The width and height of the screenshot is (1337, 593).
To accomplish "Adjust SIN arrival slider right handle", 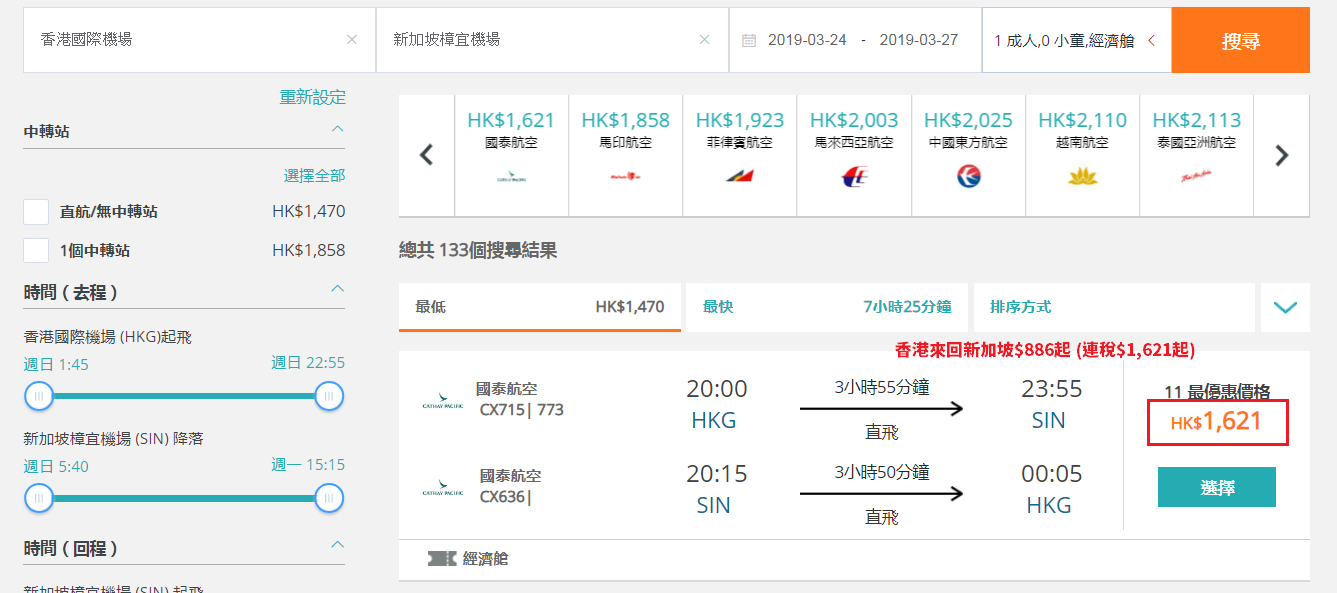I will 329,497.
